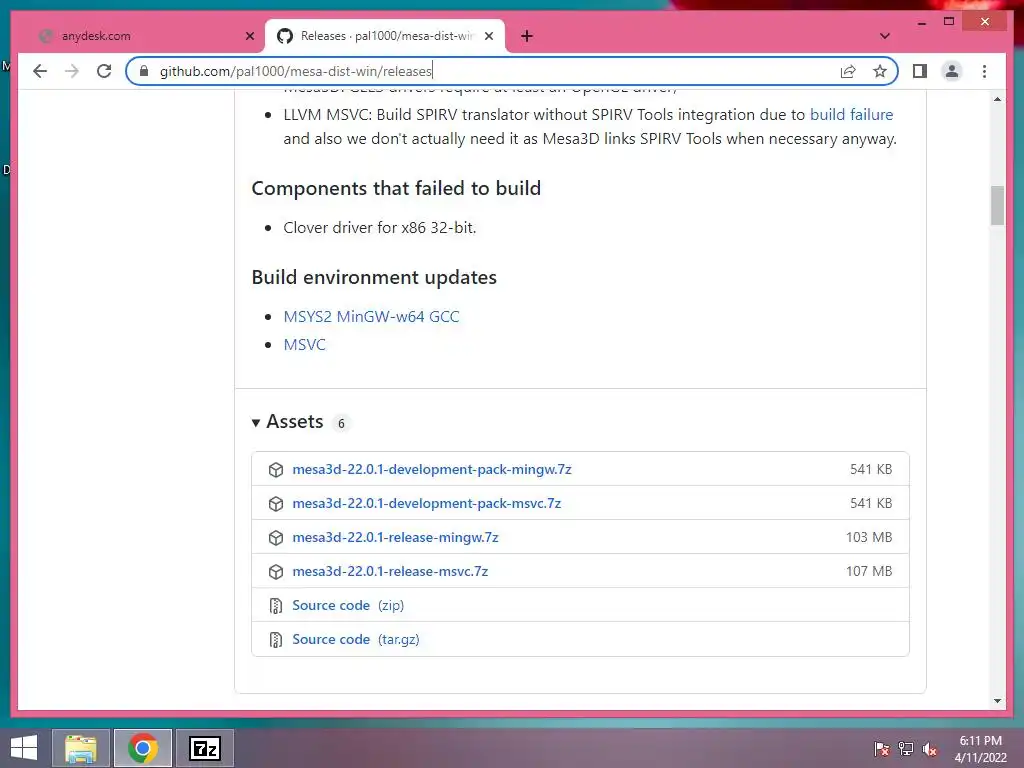Click the Chrome taskbar icon
This screenshot has width=1024, height=768.
[143, 748]
